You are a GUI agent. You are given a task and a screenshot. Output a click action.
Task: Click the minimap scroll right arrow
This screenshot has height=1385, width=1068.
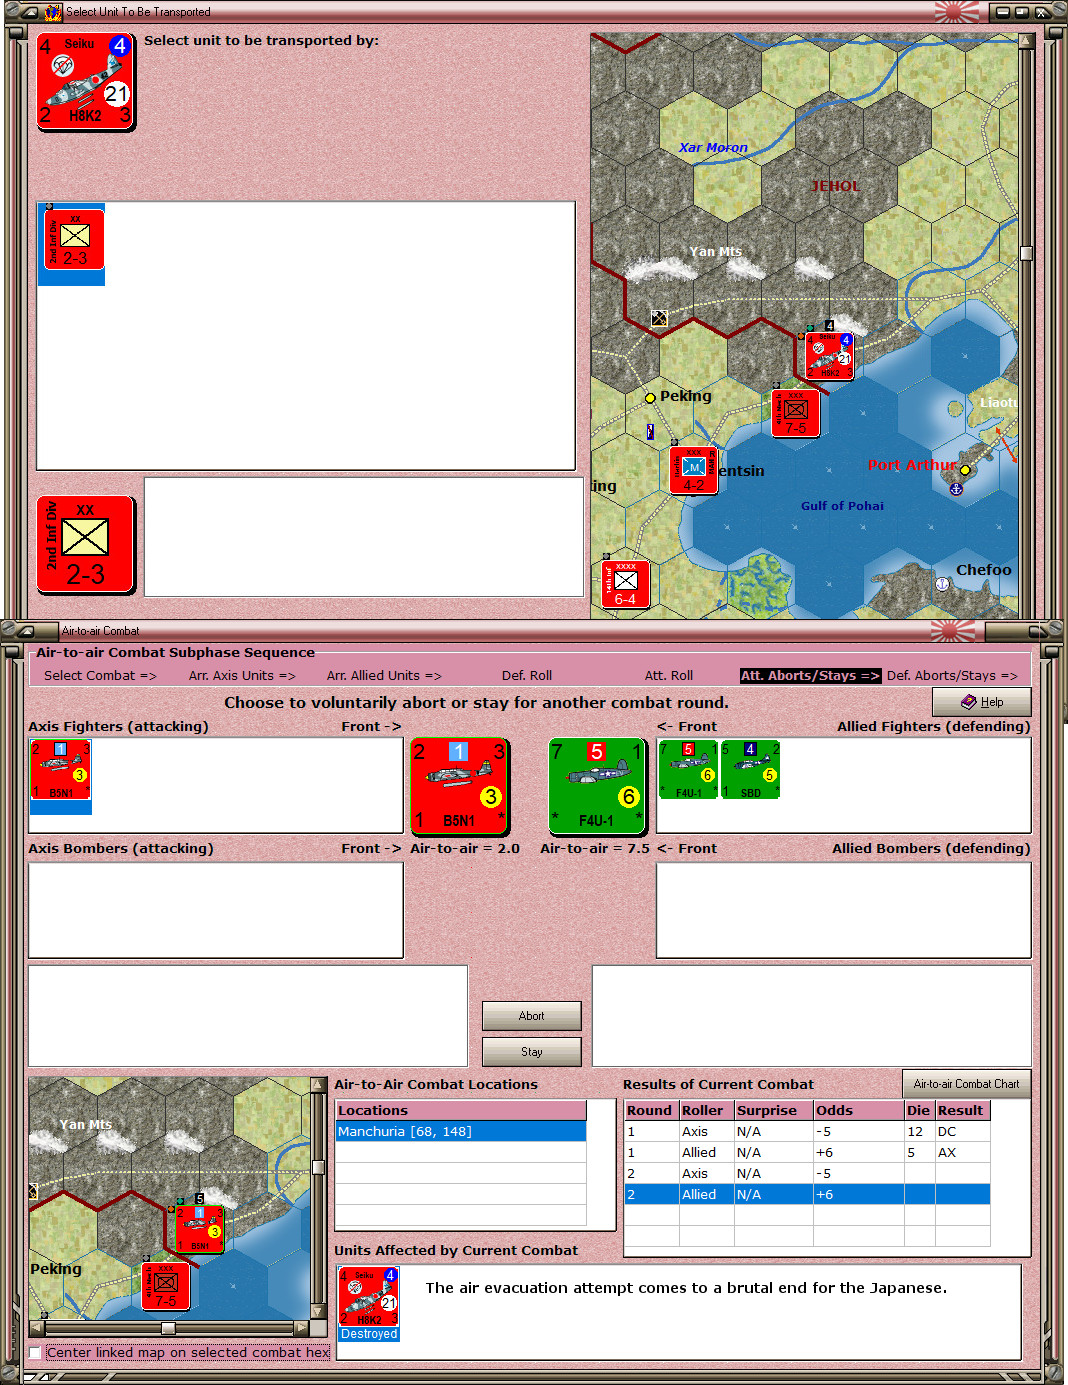(300, 1328)
